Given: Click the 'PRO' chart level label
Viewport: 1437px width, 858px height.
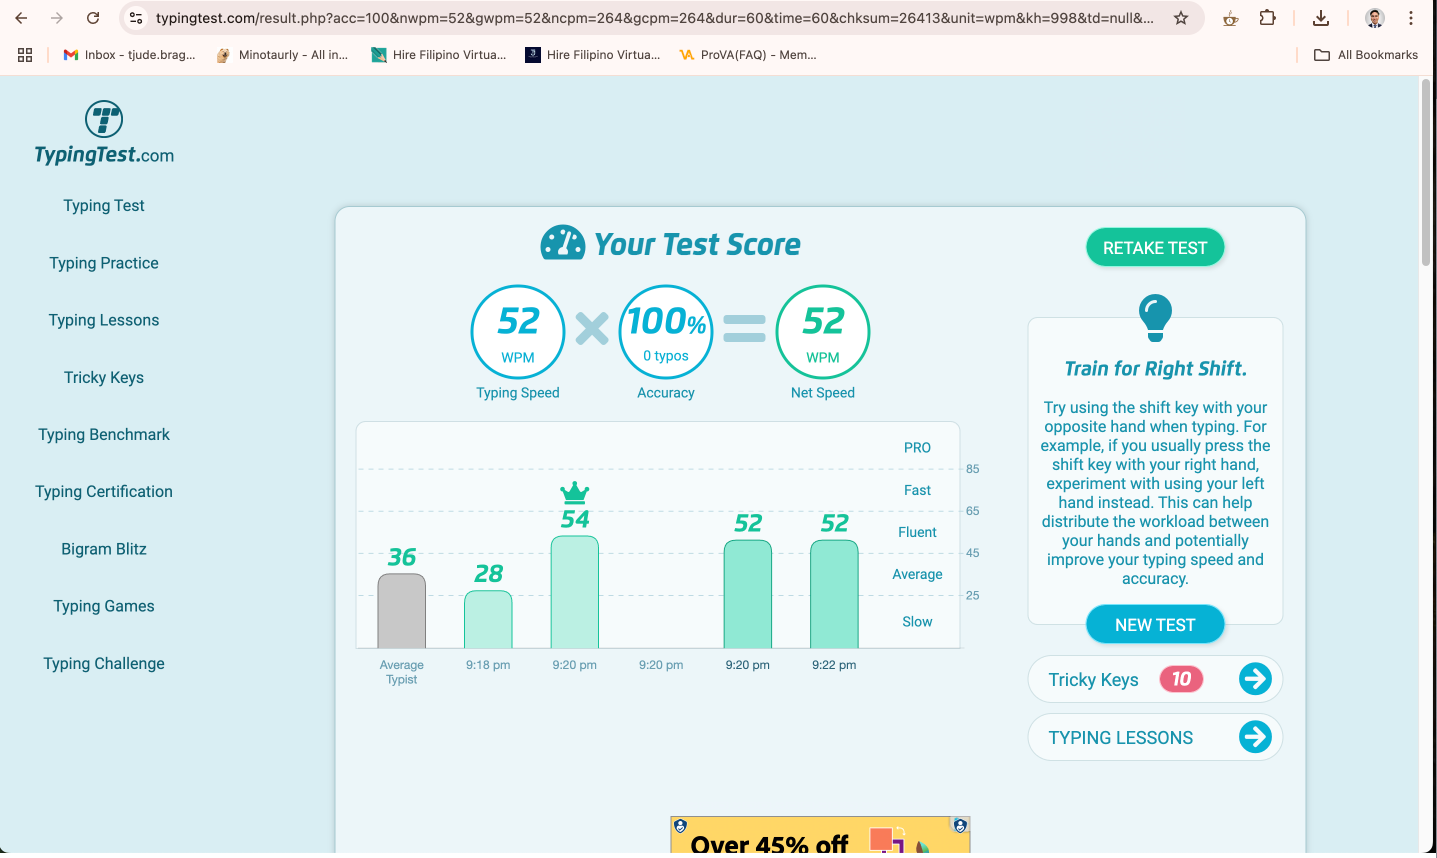Looking at the screenshot, I should (917, 448).
